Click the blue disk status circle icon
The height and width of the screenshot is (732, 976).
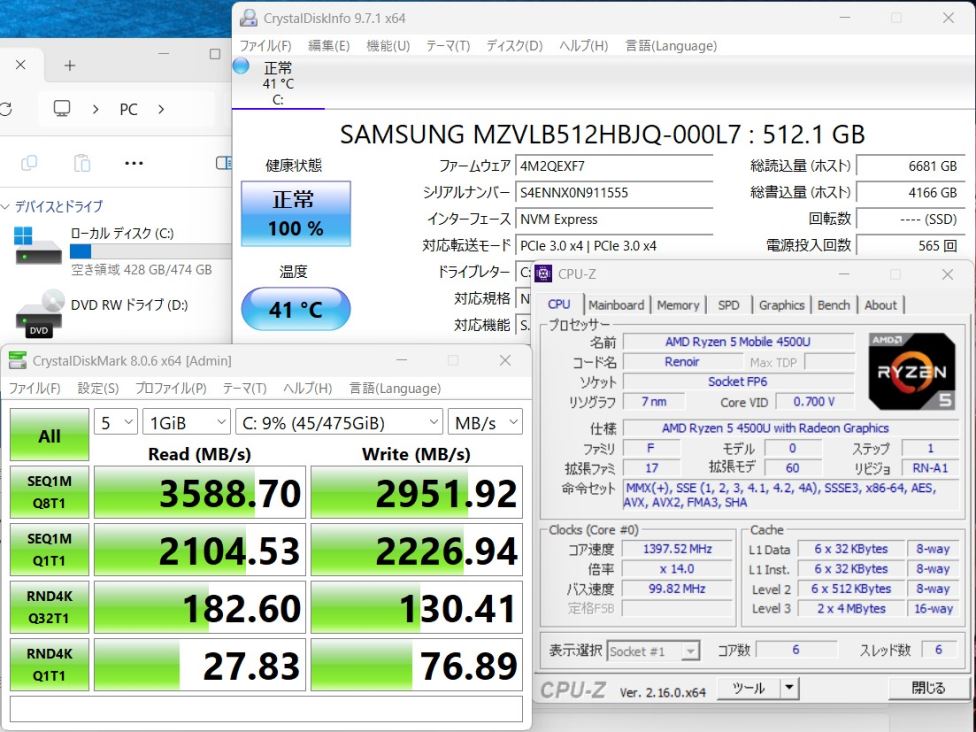(241, 66)
